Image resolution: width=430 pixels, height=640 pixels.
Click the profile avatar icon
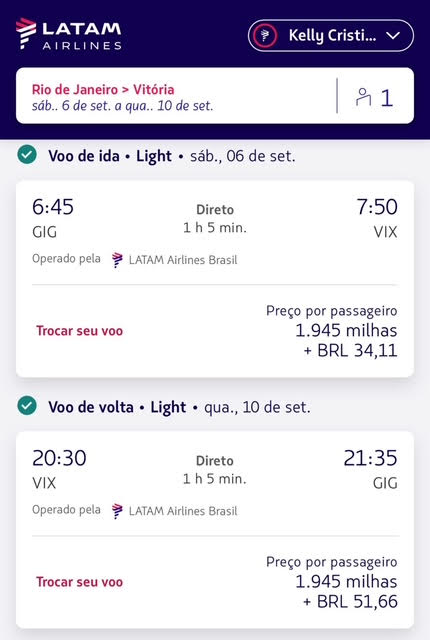265,36
